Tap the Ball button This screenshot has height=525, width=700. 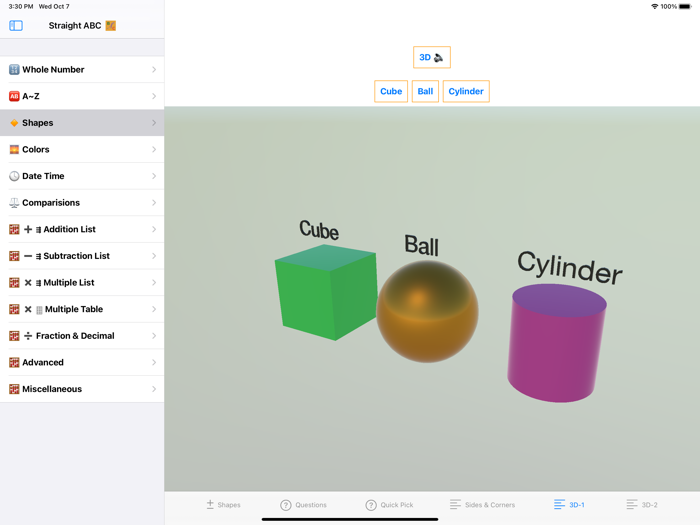click(x=425, y=91)
